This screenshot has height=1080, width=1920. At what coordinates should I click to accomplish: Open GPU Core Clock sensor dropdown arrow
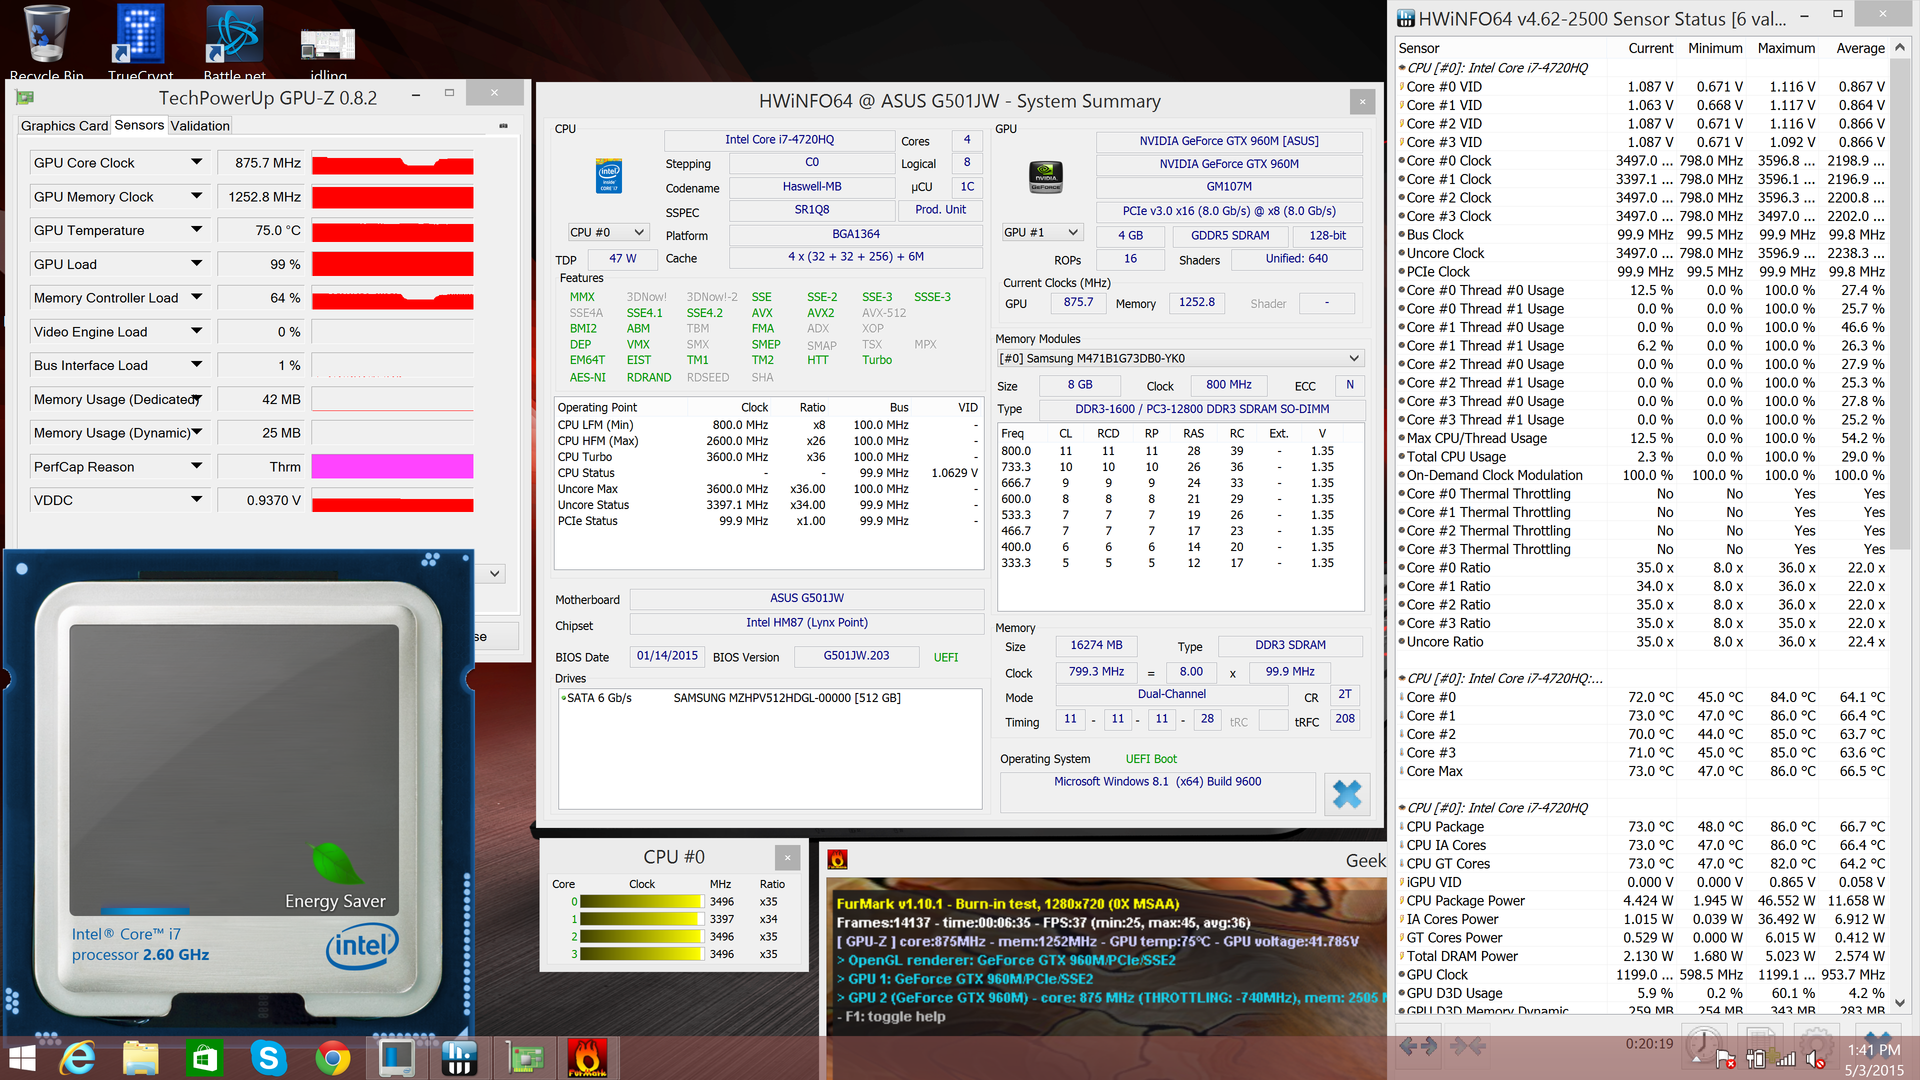click(196, 162)
